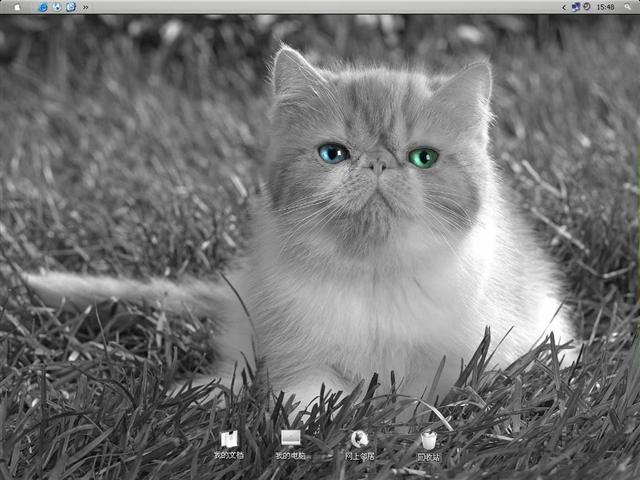Expand the quick launch overflow chevron
This screenshot has width=640, height=480.
tap(85, 7)
